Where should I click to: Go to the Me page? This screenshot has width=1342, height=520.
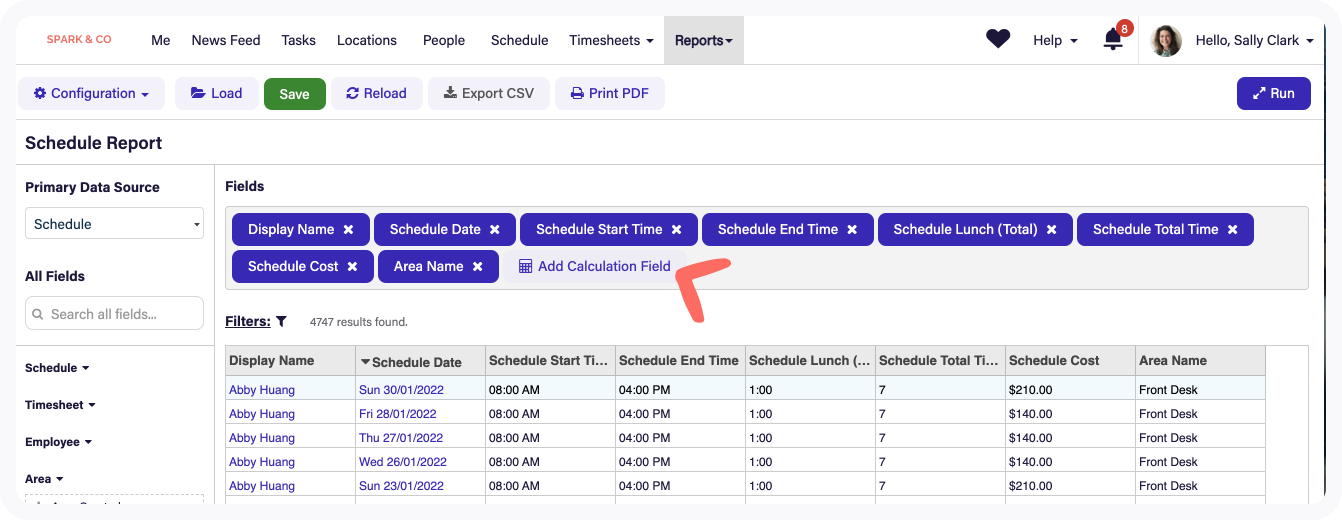(x=160, y=40)
